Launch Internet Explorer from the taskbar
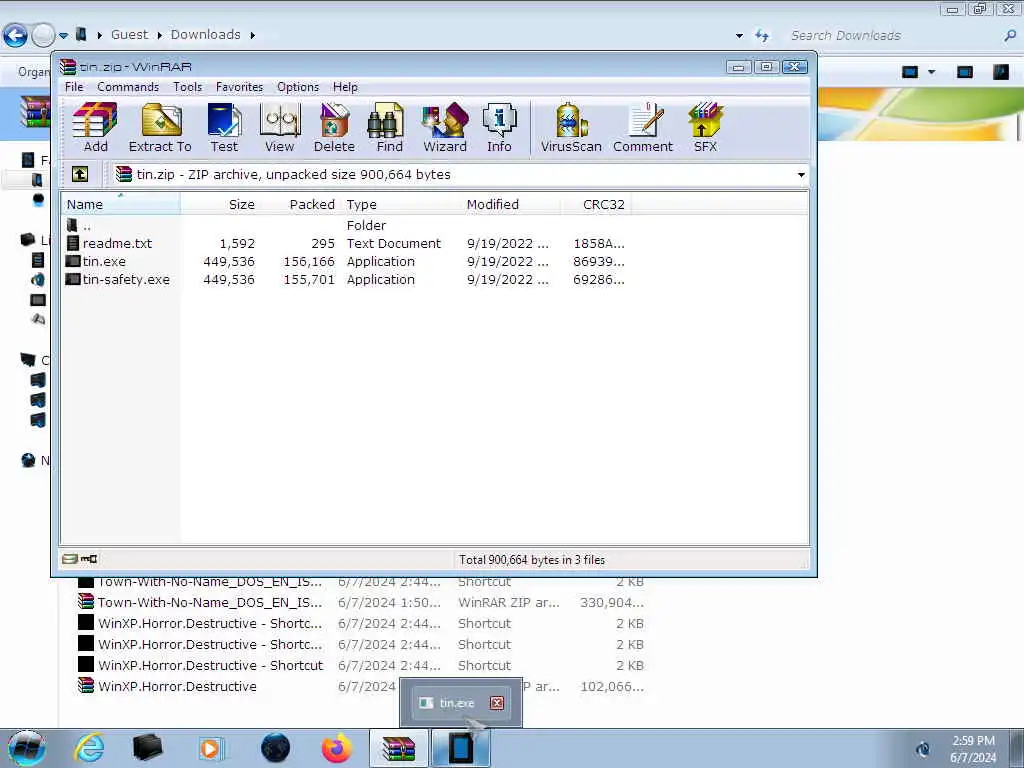1024x768 pixels. 89,748
